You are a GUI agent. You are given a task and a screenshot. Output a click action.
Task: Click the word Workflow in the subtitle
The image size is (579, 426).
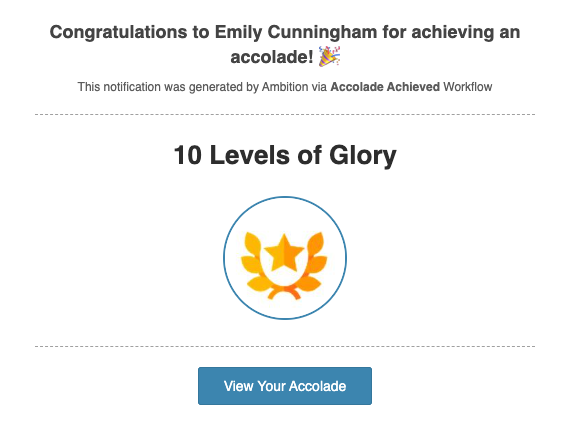click(x=467, y=87)
